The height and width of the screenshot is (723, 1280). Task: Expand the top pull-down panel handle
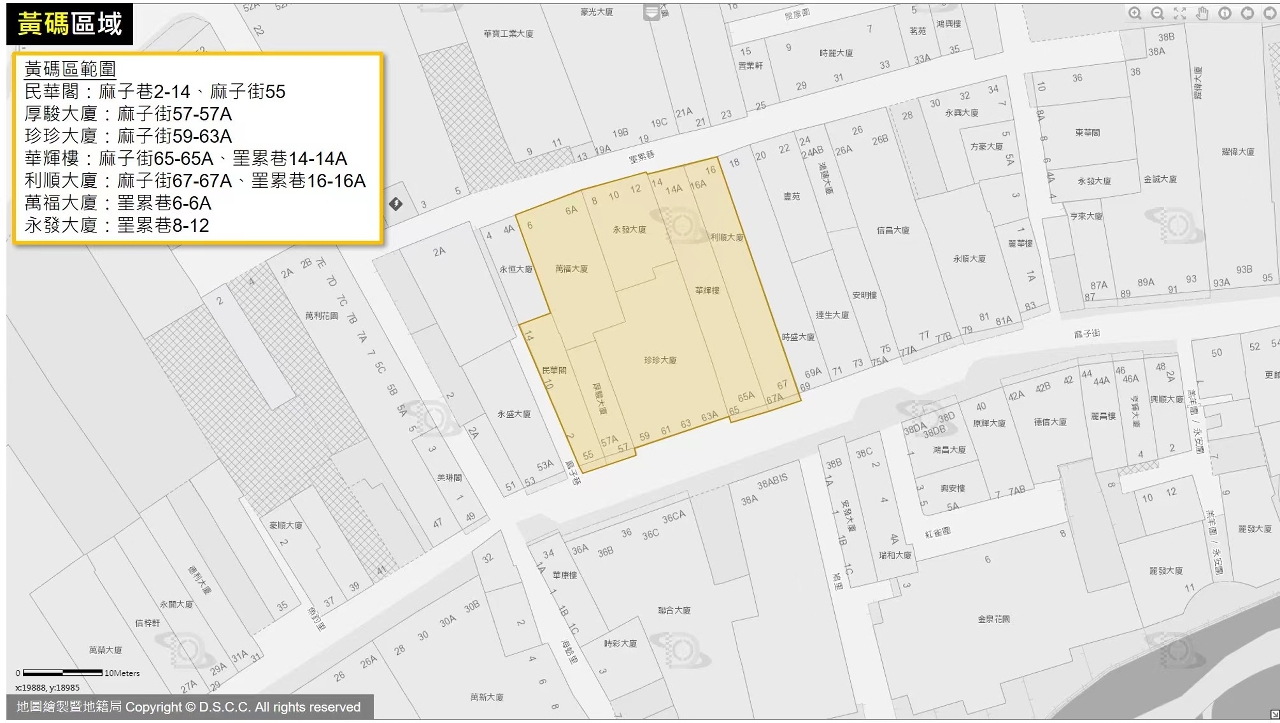click(653, 12)
